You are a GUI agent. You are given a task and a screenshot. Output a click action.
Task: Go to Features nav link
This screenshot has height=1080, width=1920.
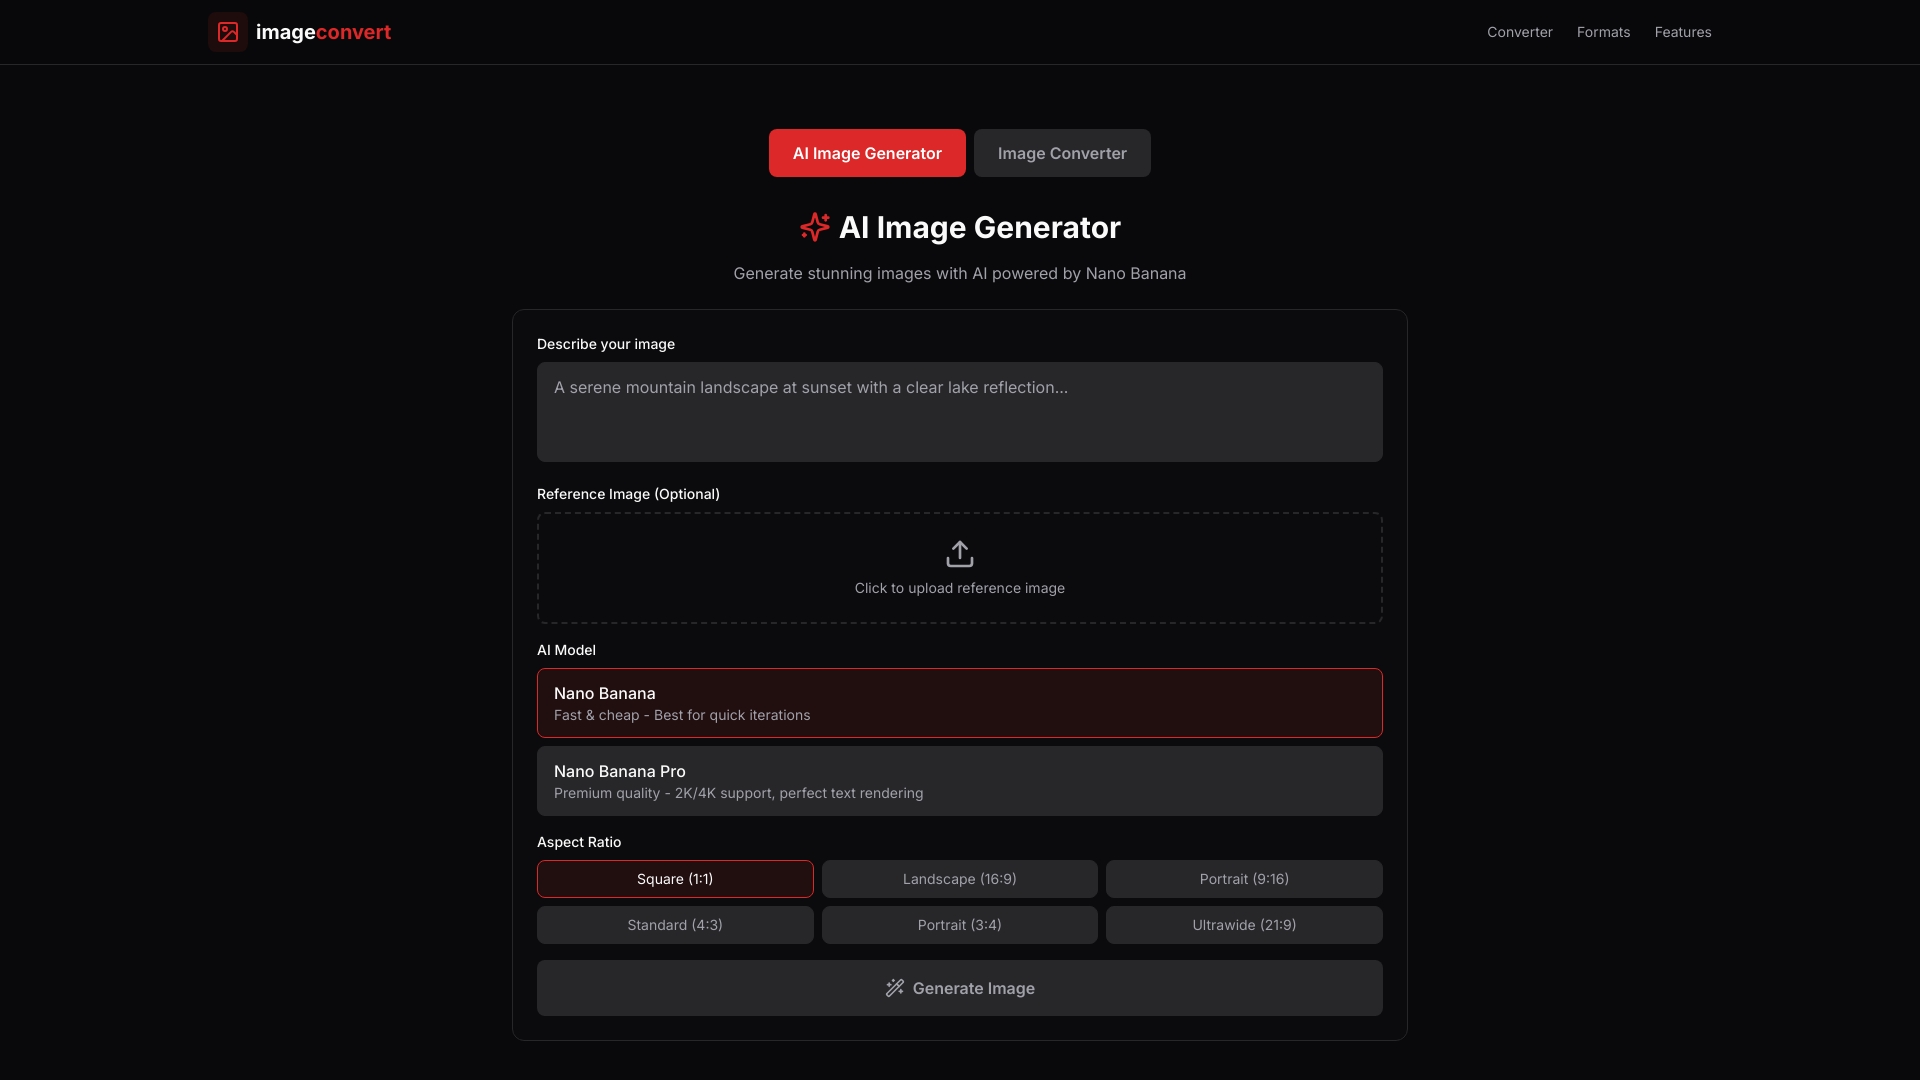point(1682,32)
